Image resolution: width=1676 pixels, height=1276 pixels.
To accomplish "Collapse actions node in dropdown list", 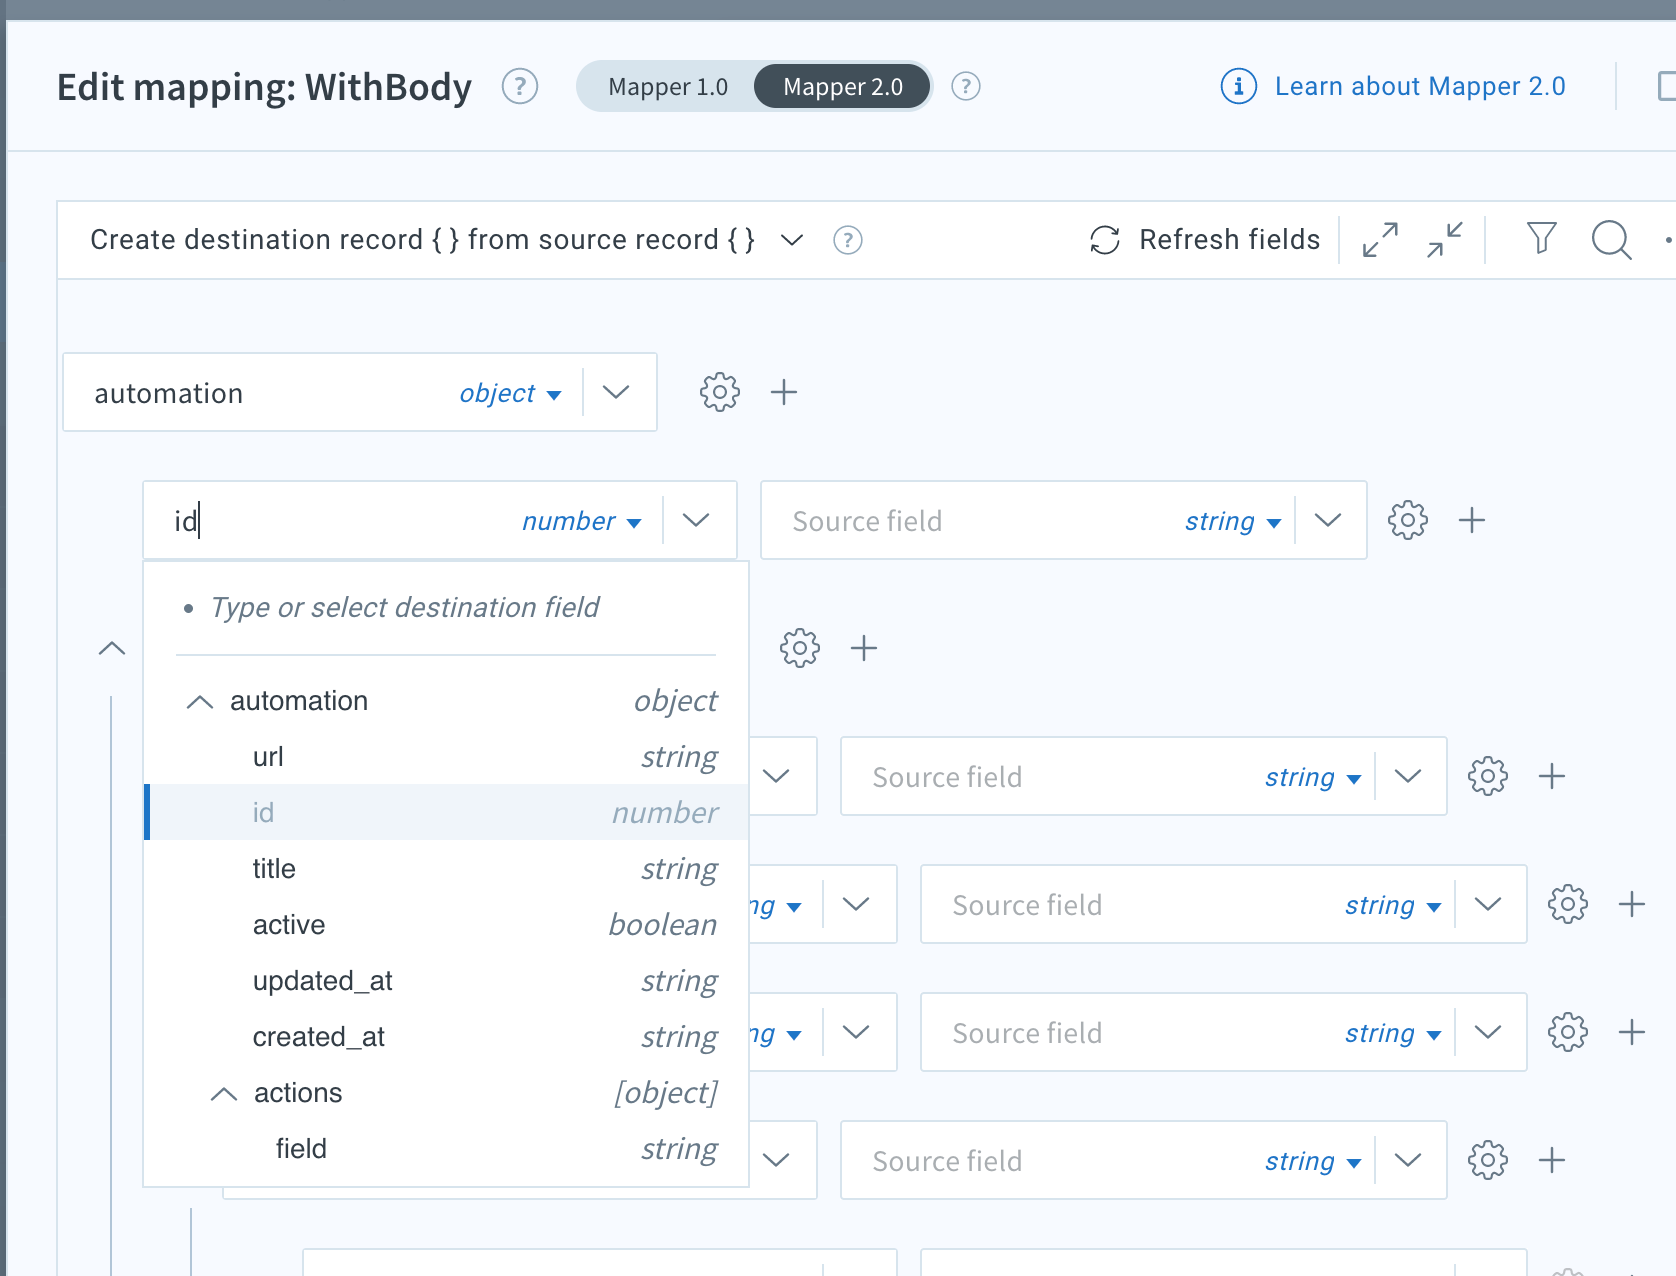I will pyautogui.click(x=224, y=1094).
